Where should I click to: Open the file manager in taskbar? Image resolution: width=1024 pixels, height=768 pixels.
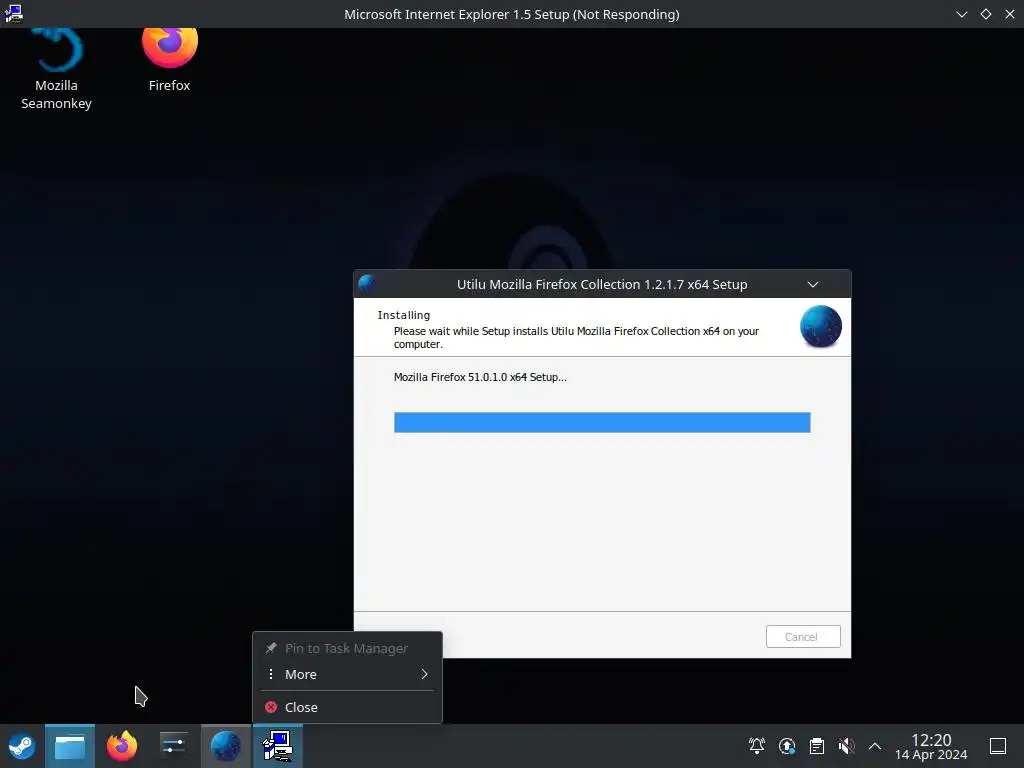[x=70, y=746]
